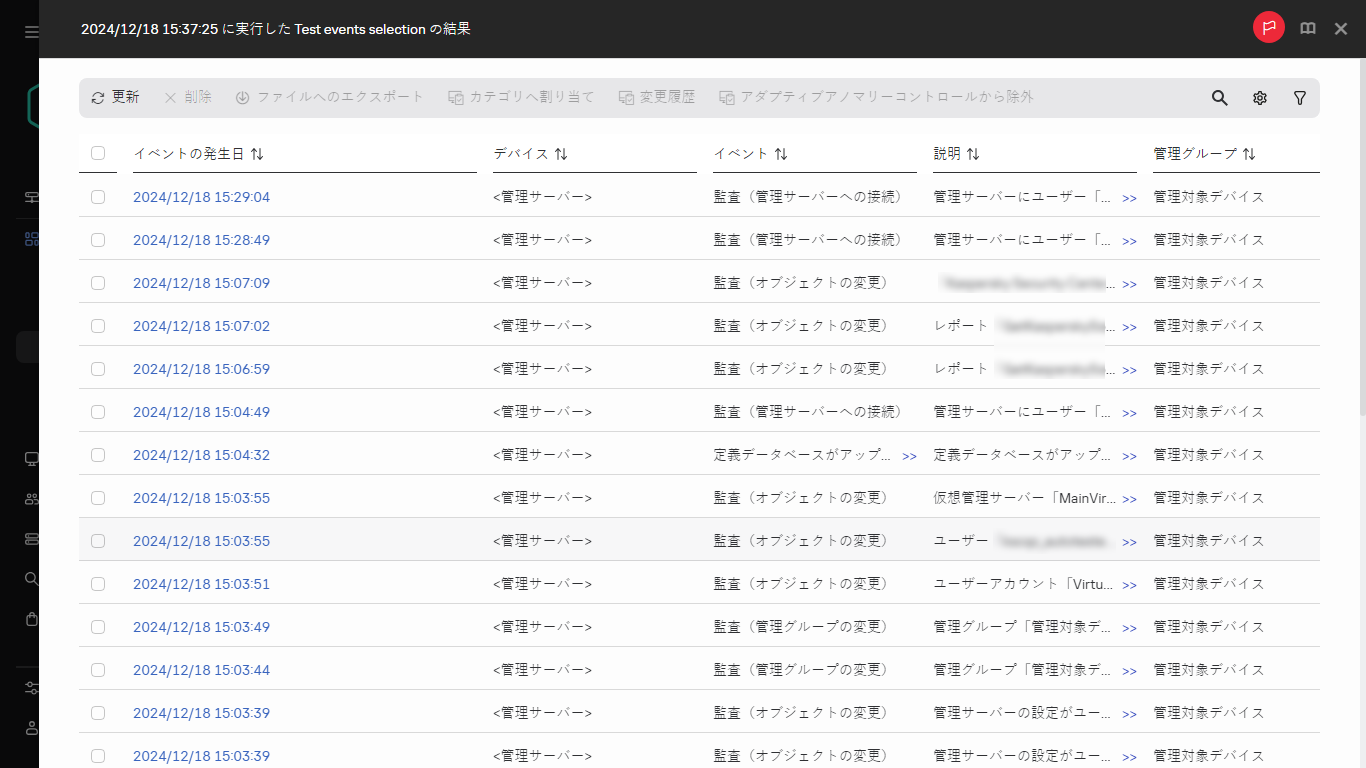Toggle the select-all checkbox in the table header
The image size is (1366, 768).
[97, 153]
